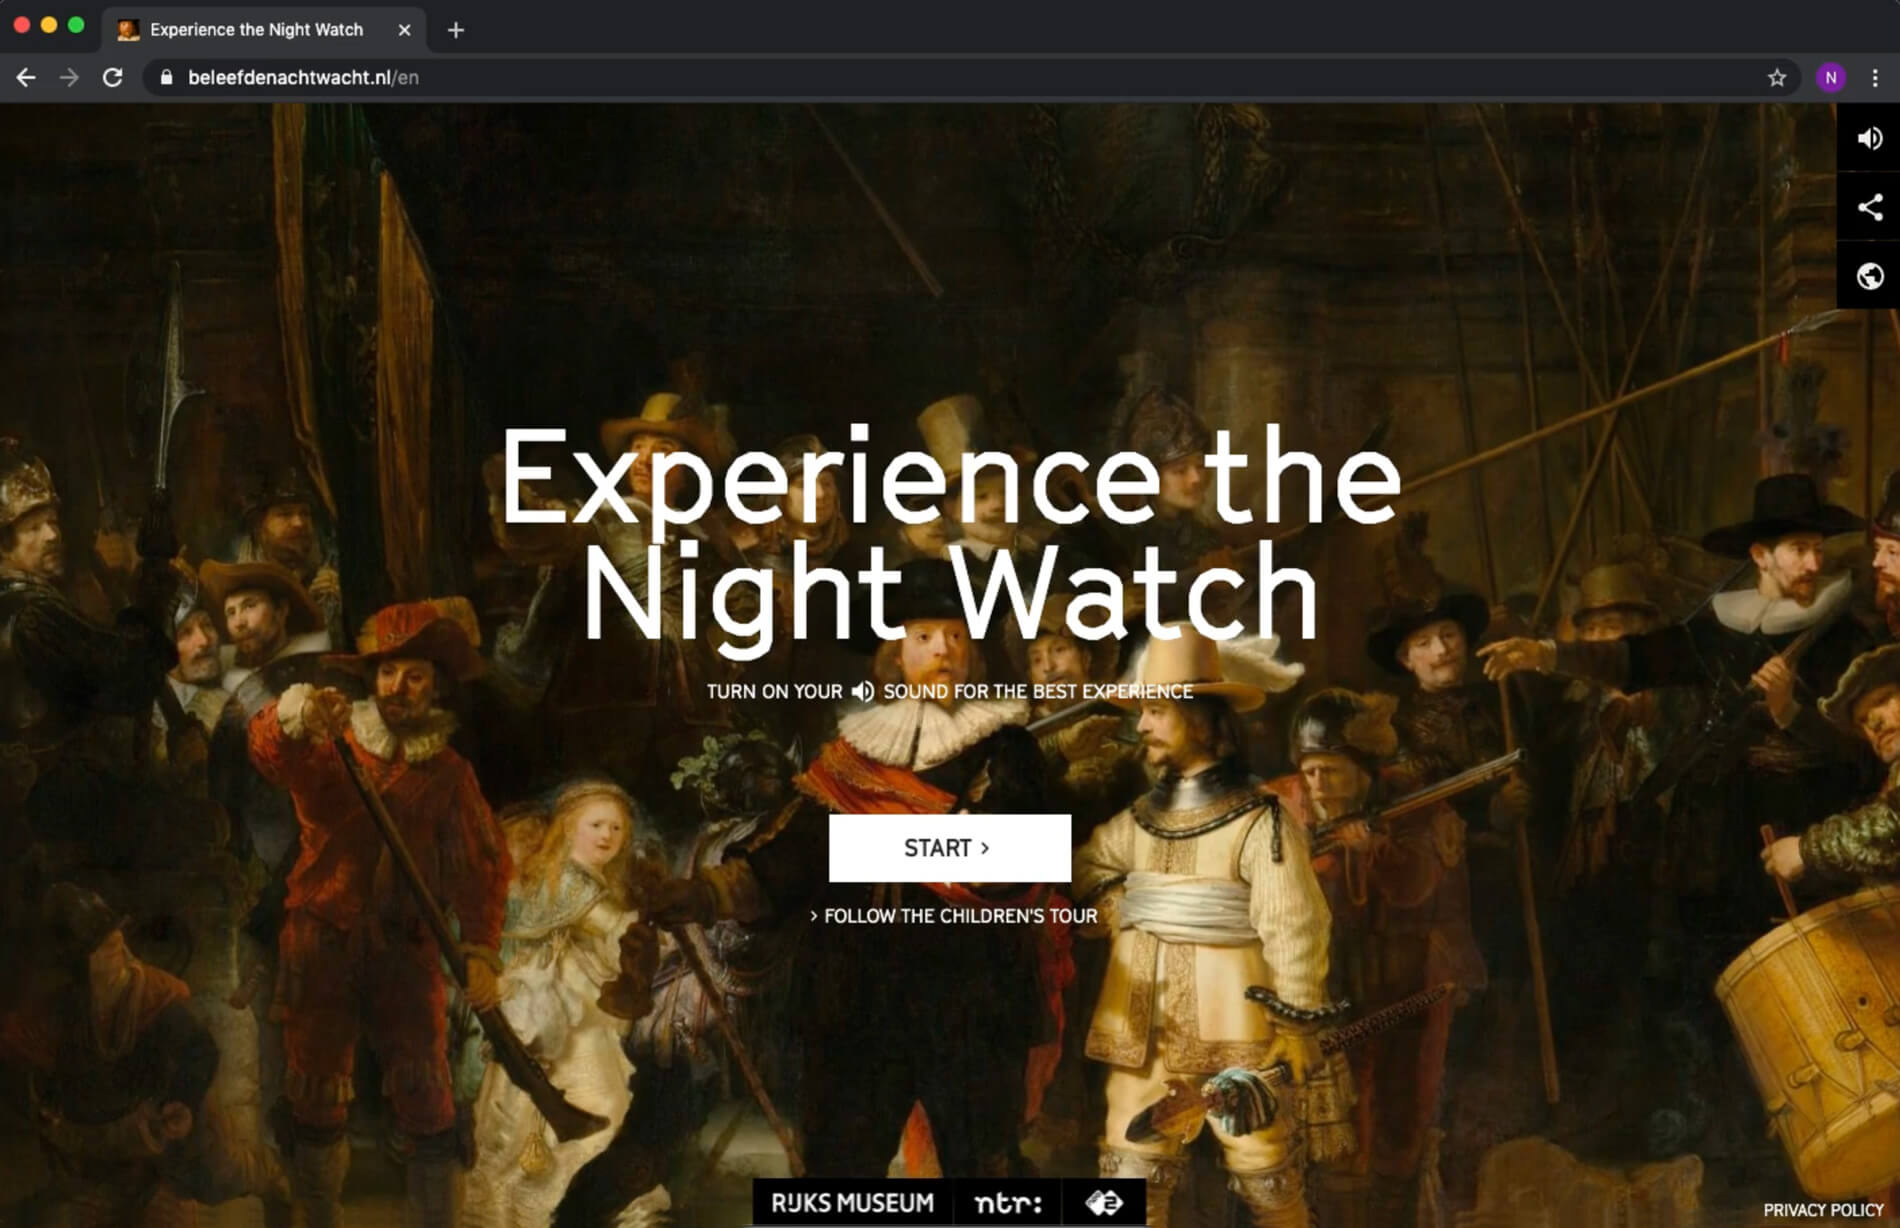The width and height of the screenshot is (1900, 1228).
Task: Go back with the browser back arrow
Action: tap(26, 78)
